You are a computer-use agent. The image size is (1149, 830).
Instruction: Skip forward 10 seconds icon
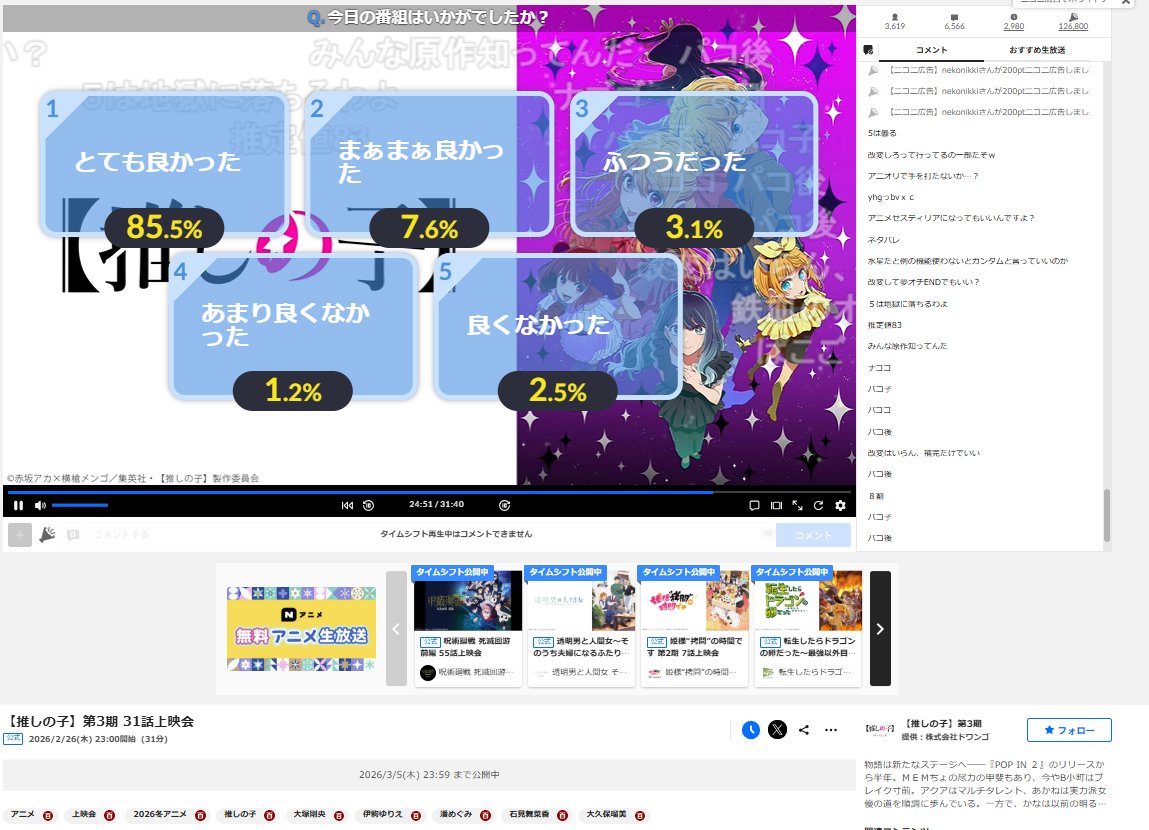(504, 505)
